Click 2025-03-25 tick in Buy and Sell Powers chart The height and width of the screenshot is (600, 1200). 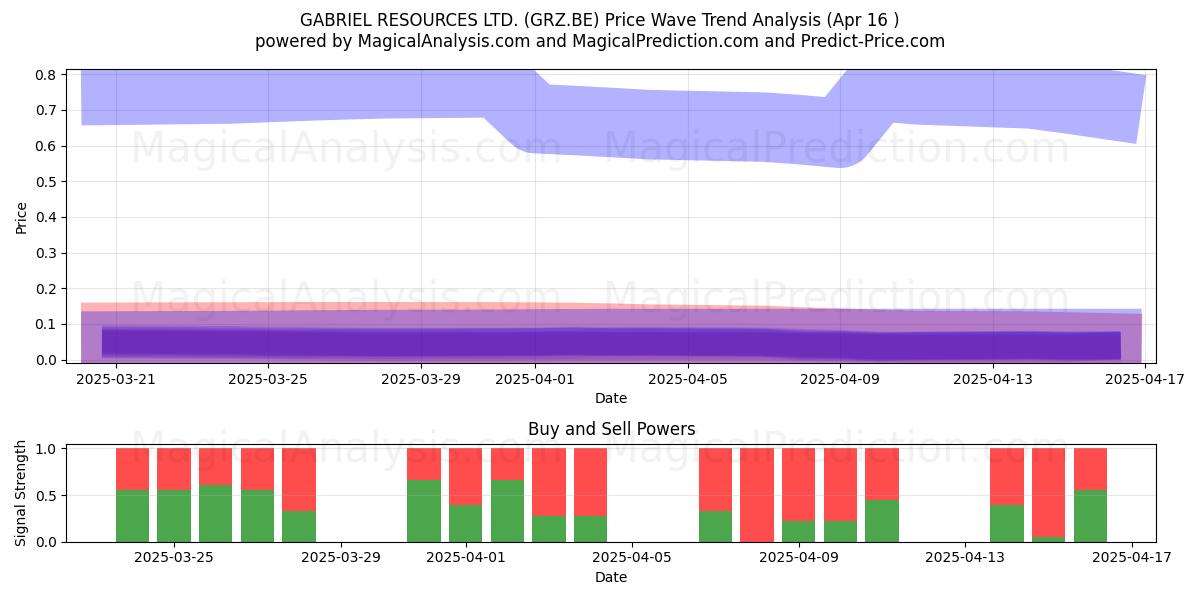[175, 558]
